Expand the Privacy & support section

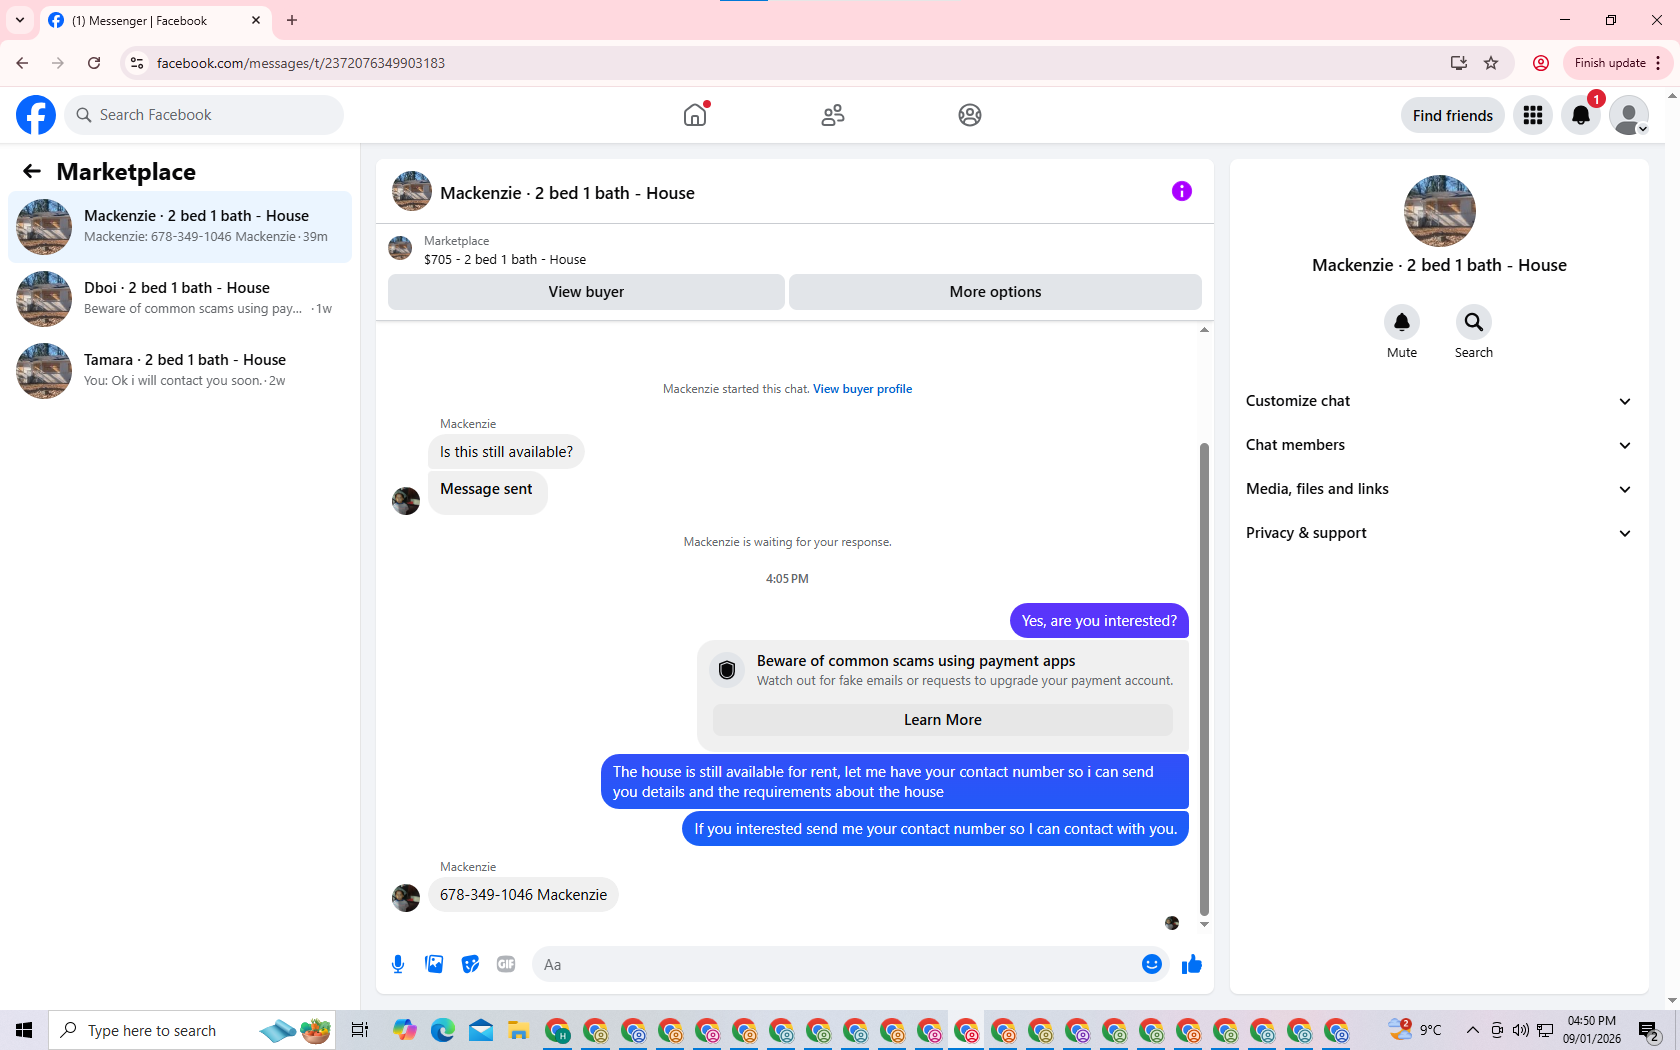pyautogui.click(x=1439, y=533)
